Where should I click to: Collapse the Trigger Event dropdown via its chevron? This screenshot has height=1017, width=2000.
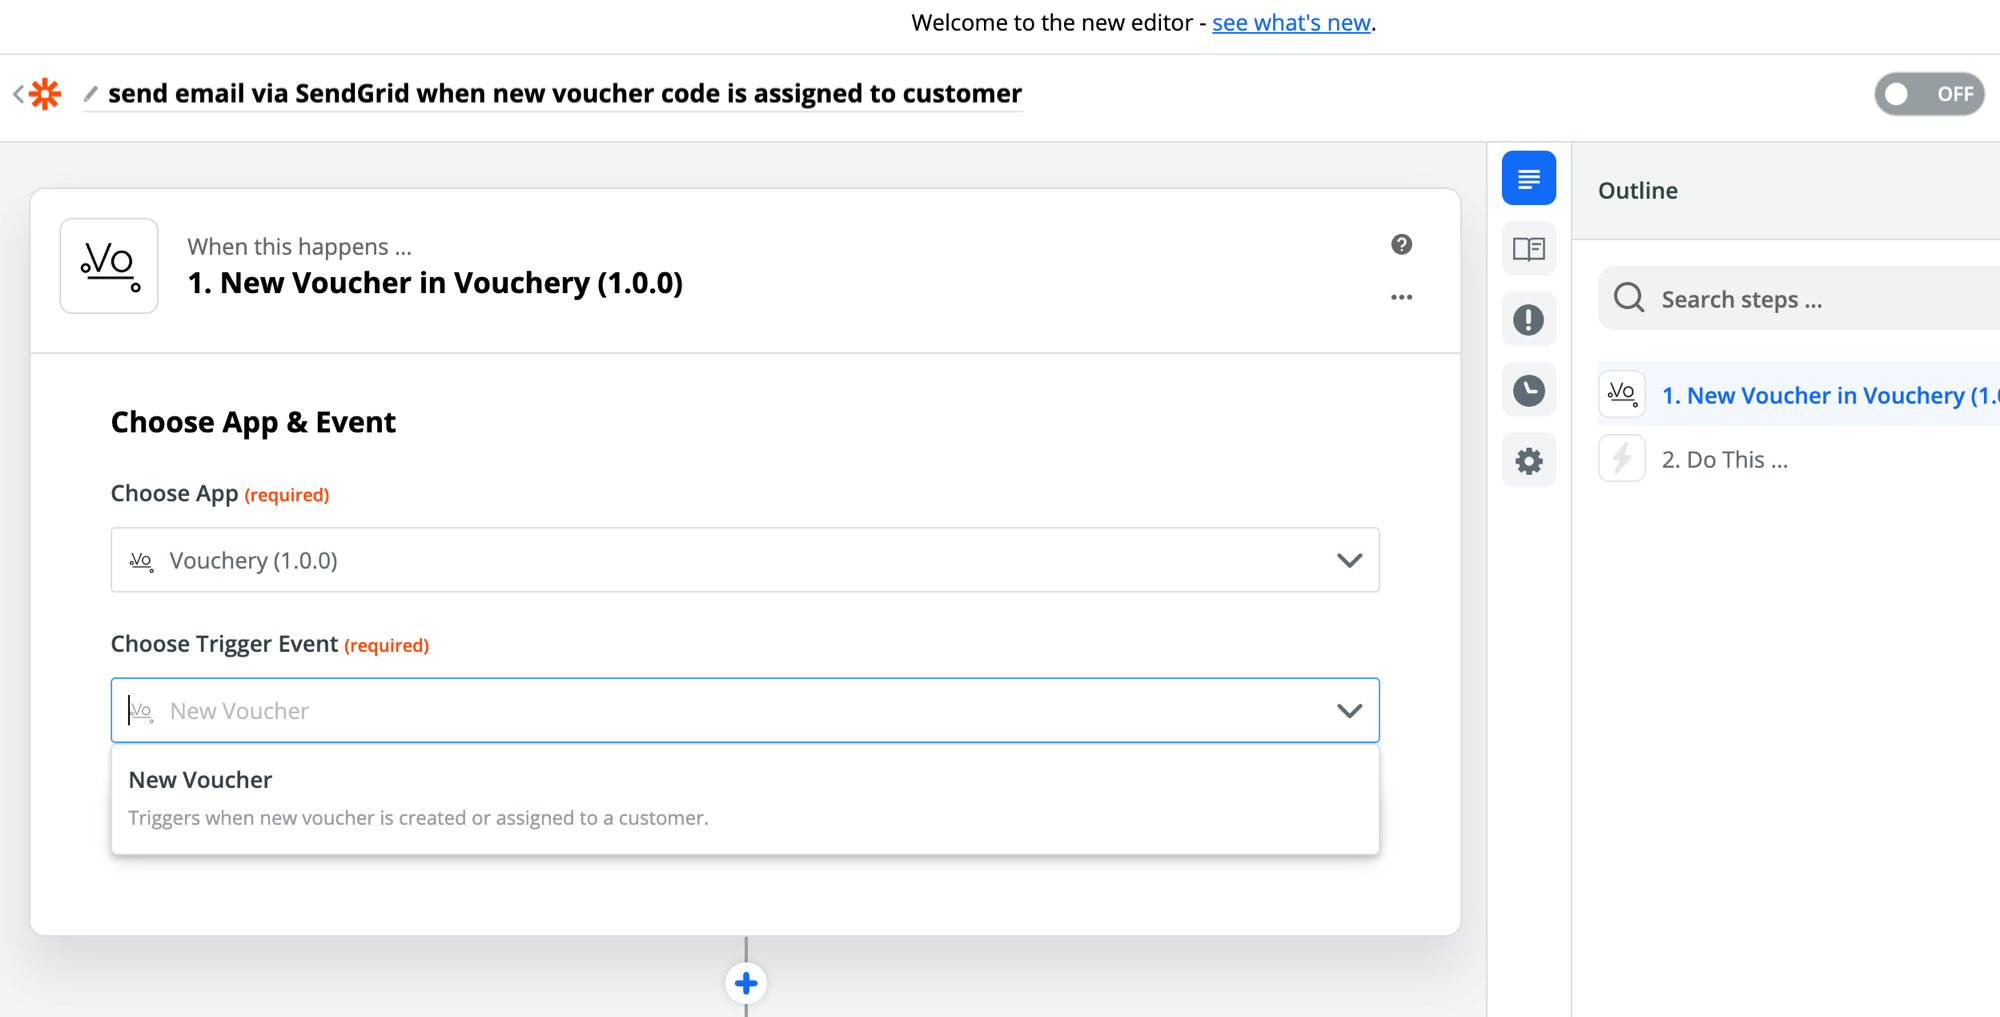1349,711
